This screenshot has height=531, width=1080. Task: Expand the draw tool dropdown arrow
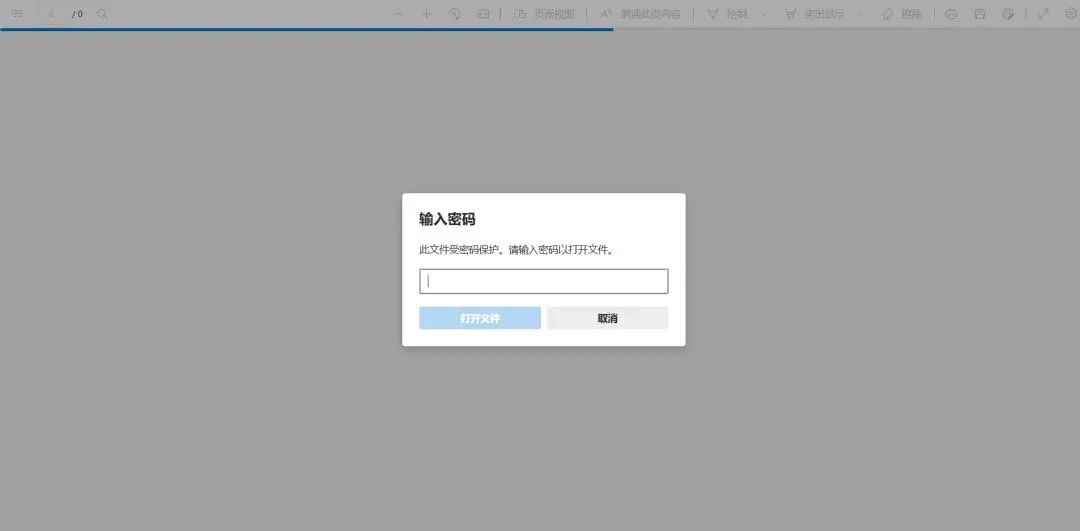tap(765, 14)
